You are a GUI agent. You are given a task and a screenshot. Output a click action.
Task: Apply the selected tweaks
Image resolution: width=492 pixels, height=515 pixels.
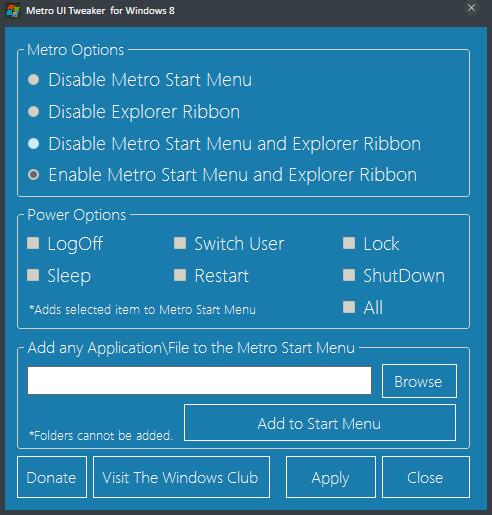click(x=331, y=477)
